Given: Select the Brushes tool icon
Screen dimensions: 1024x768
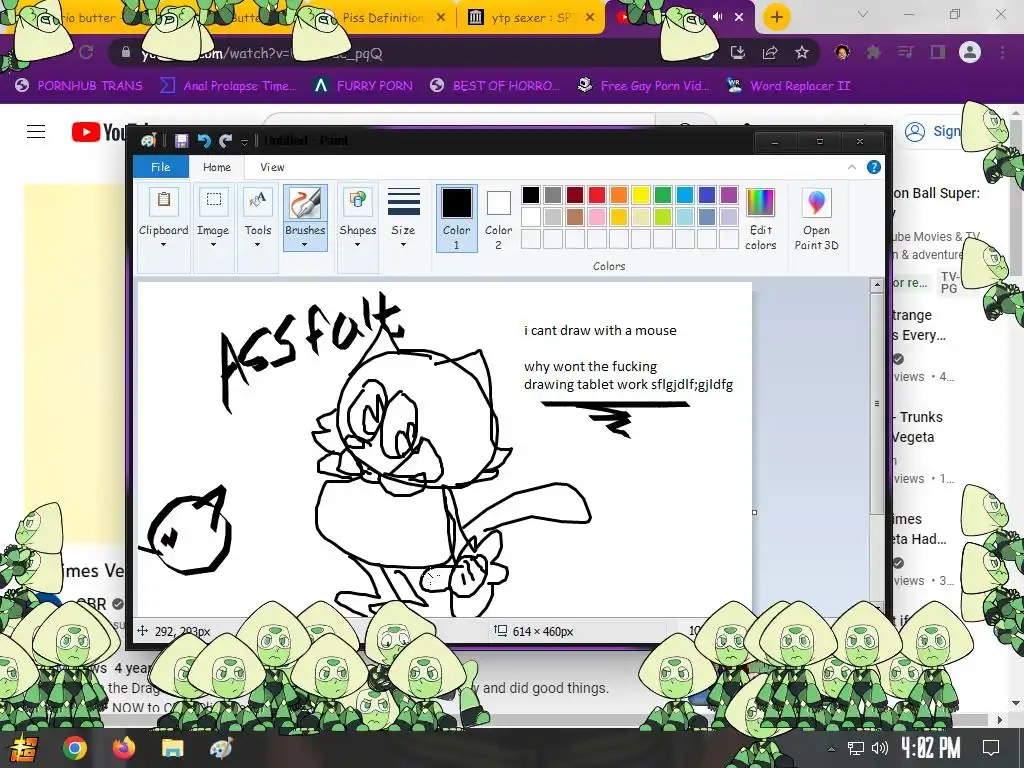Looking at the screenshot, I should pyautogui.click(x=305, y=202).
